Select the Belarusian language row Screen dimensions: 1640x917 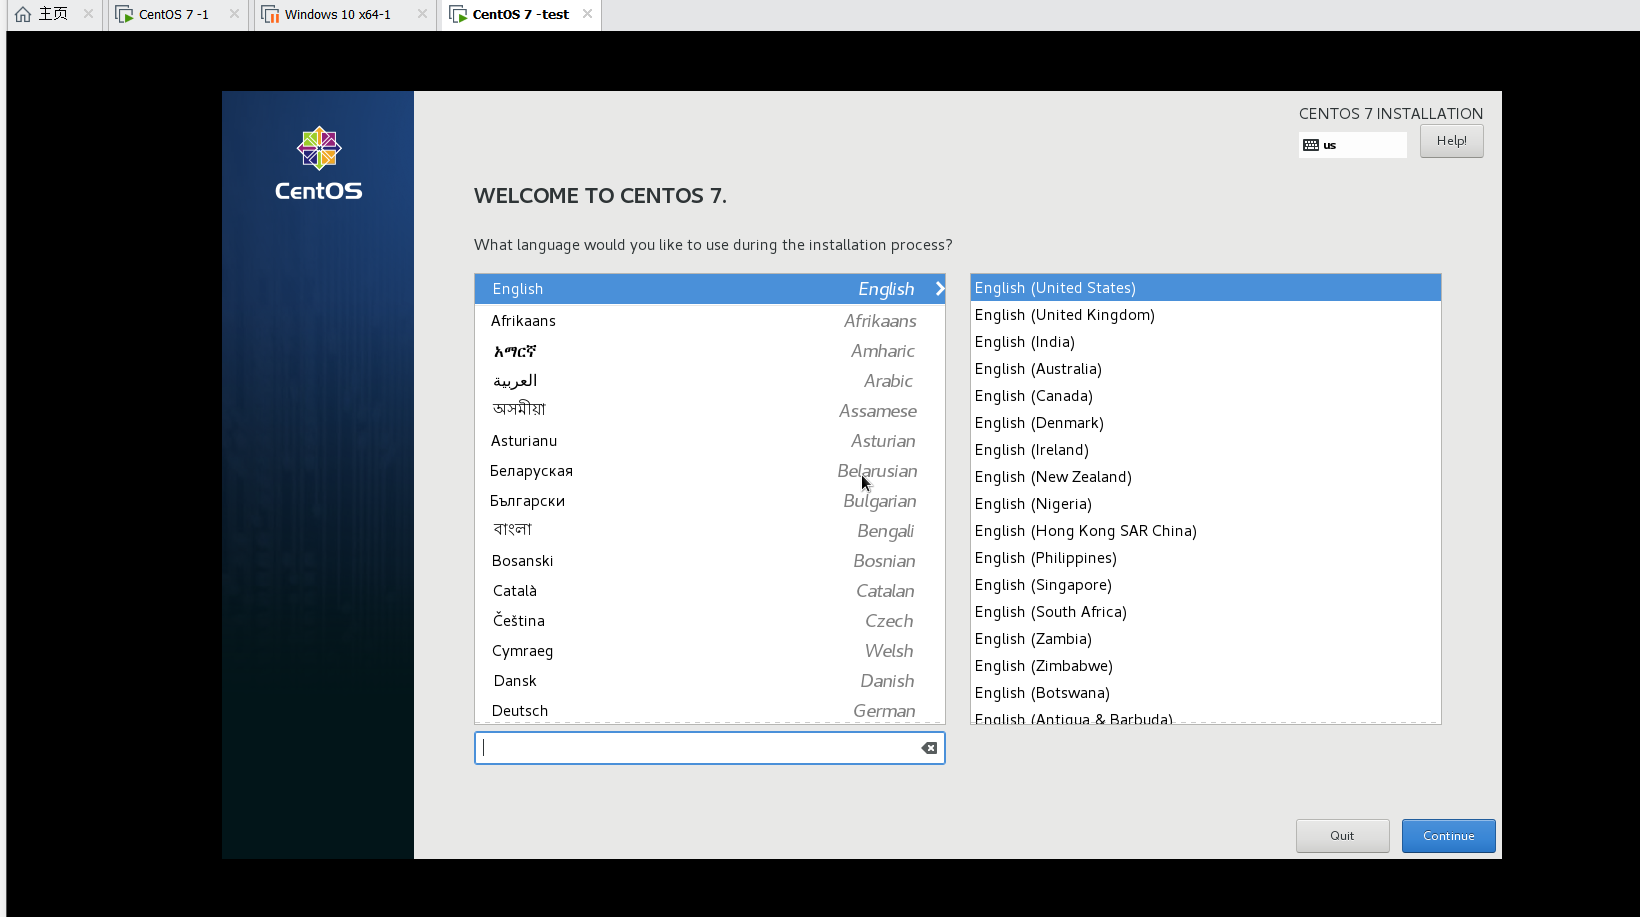[710, 471]
